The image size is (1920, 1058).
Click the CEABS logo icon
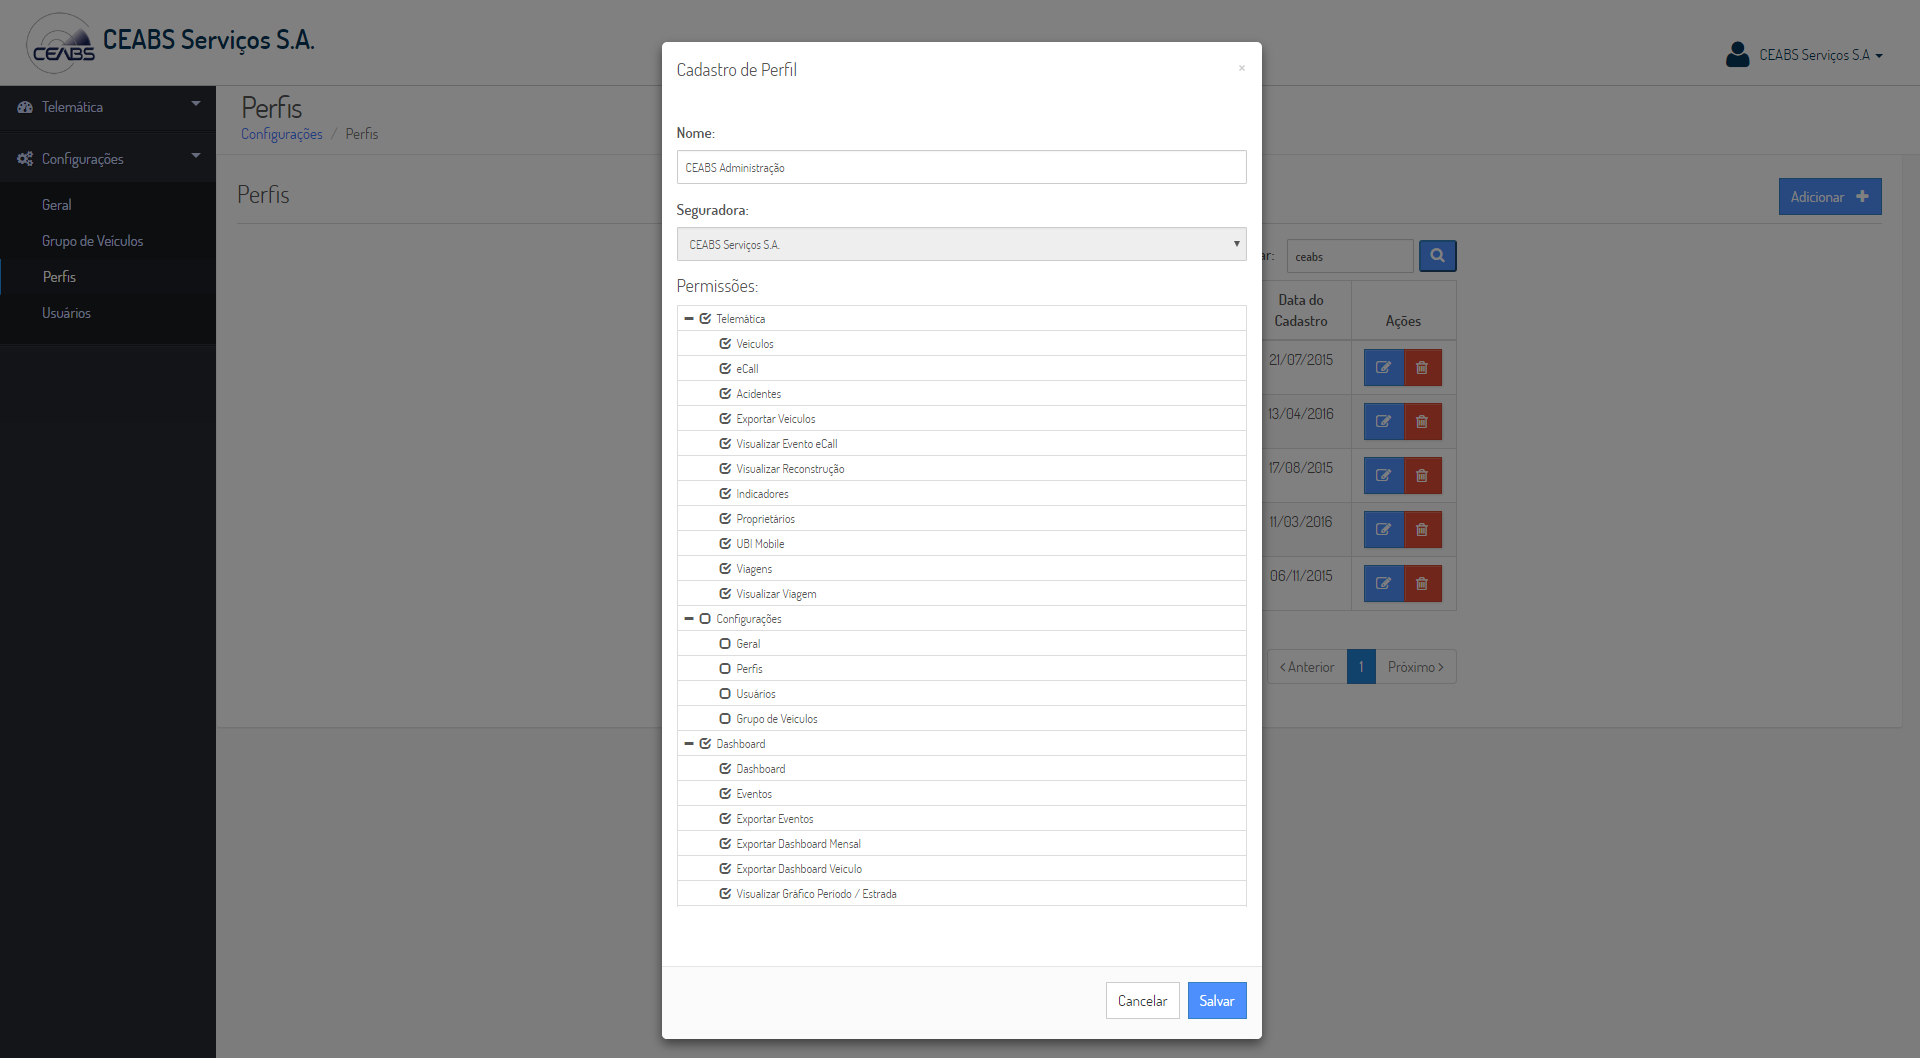click(x=60, y=43)
